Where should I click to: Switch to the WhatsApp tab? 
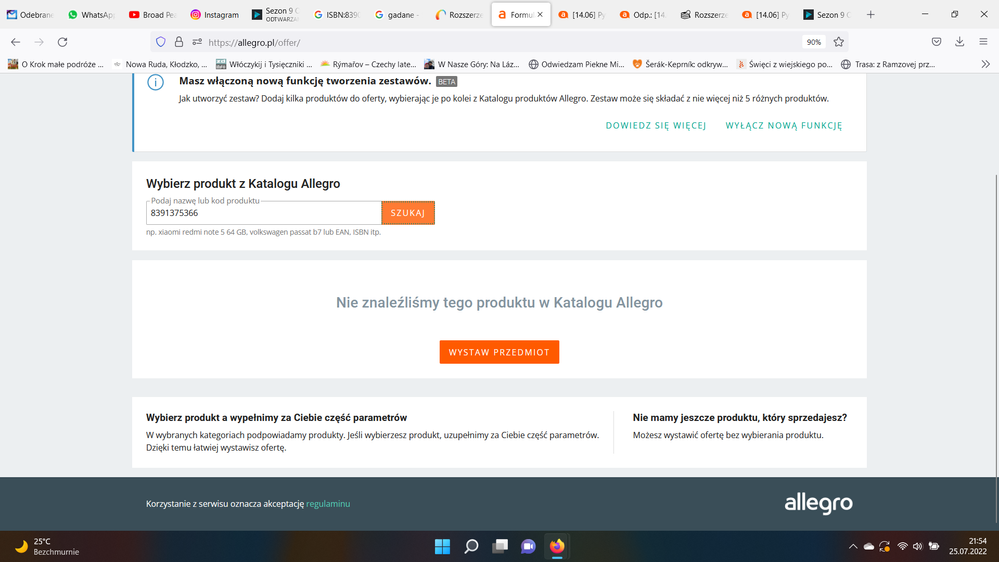(90, 14)
